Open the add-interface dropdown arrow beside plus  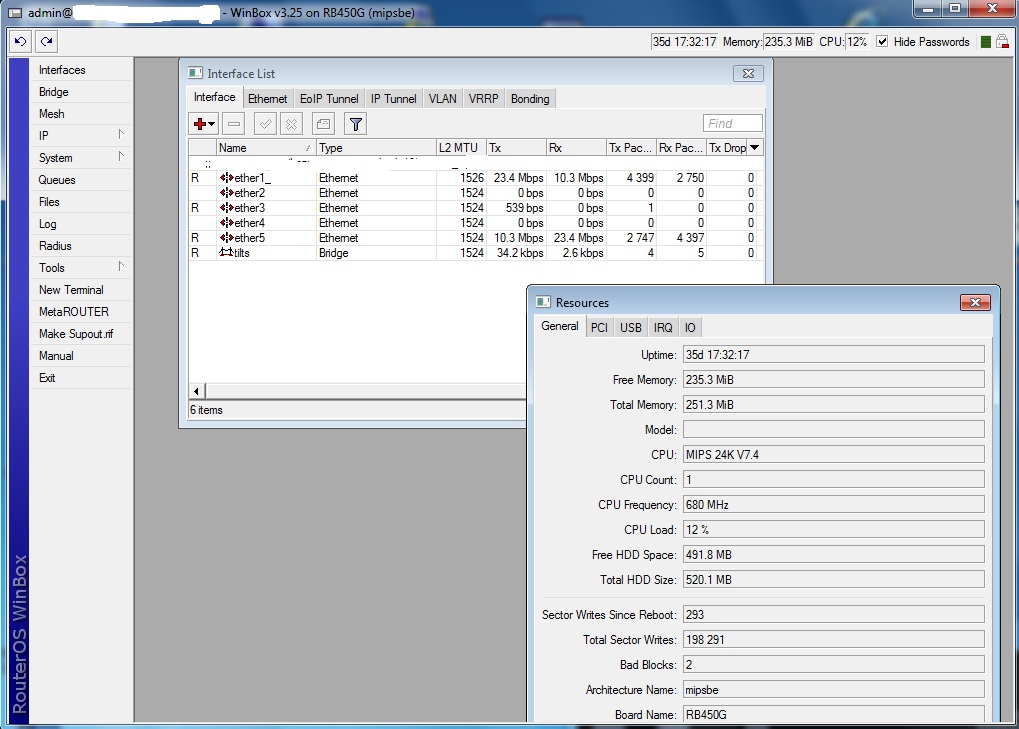[212, 124]
